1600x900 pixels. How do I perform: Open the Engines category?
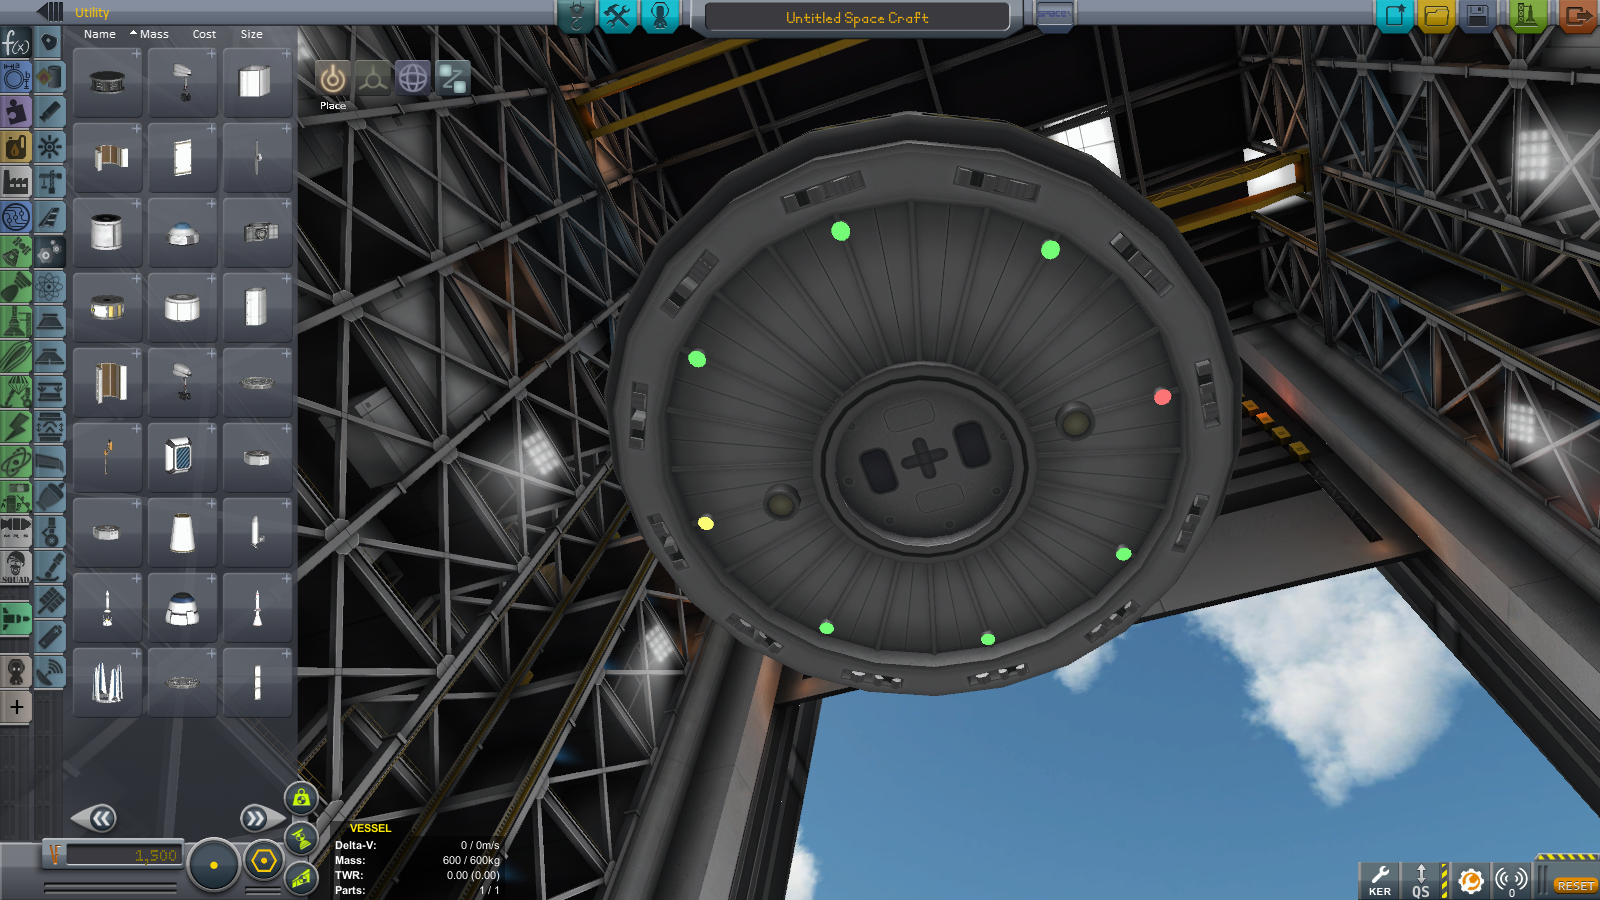click(50, 112)
